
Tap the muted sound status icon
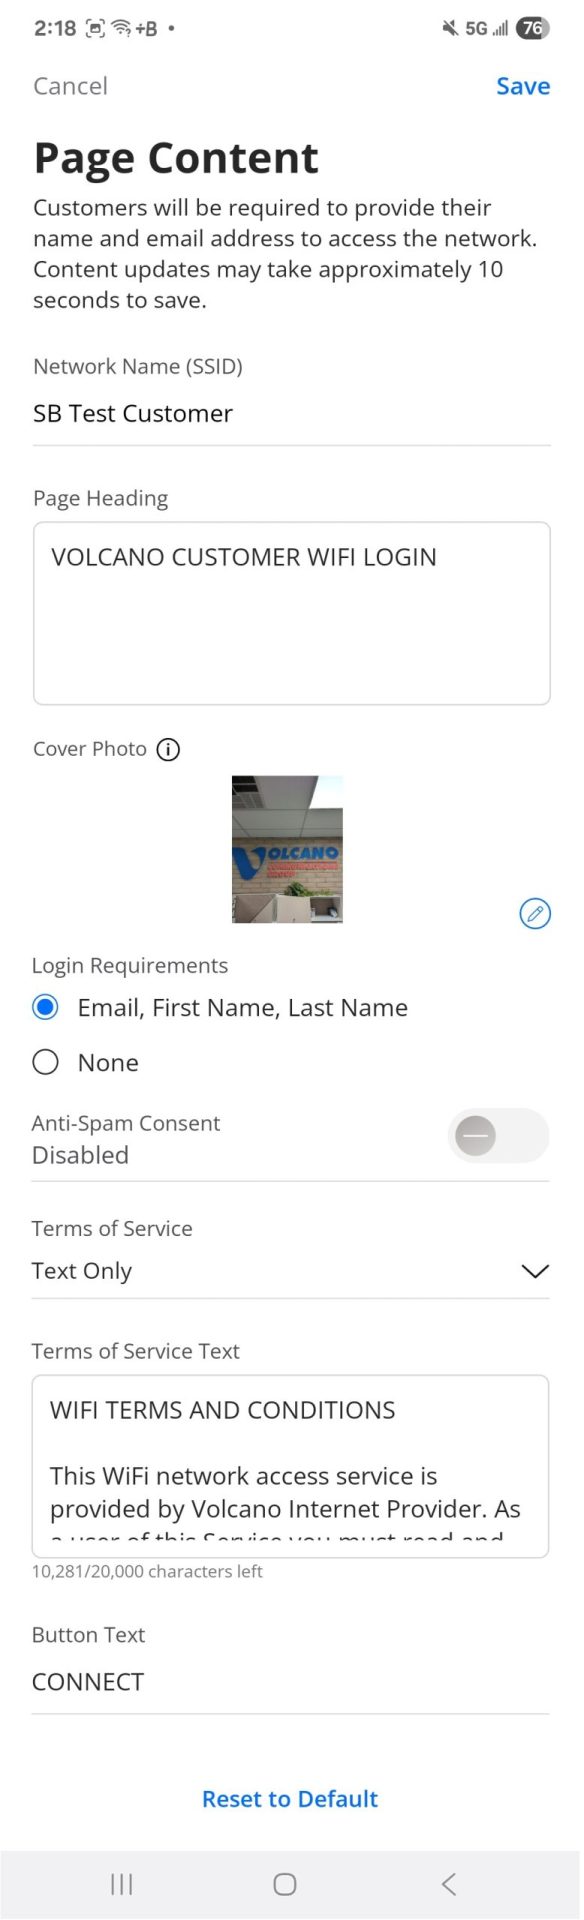pyautogui.click(x=450, y=28)
